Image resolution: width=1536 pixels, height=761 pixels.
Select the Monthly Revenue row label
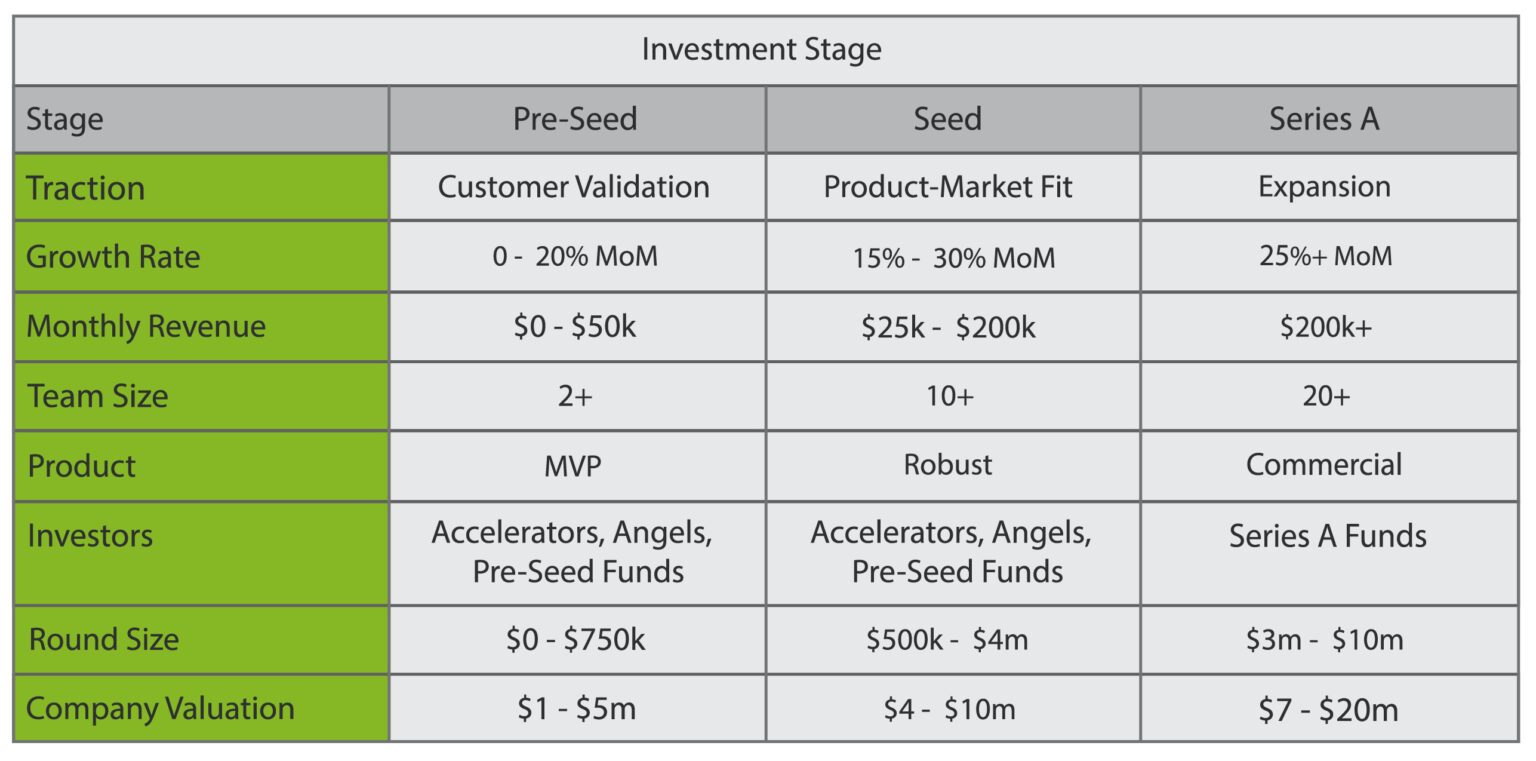tap(146, 327)
